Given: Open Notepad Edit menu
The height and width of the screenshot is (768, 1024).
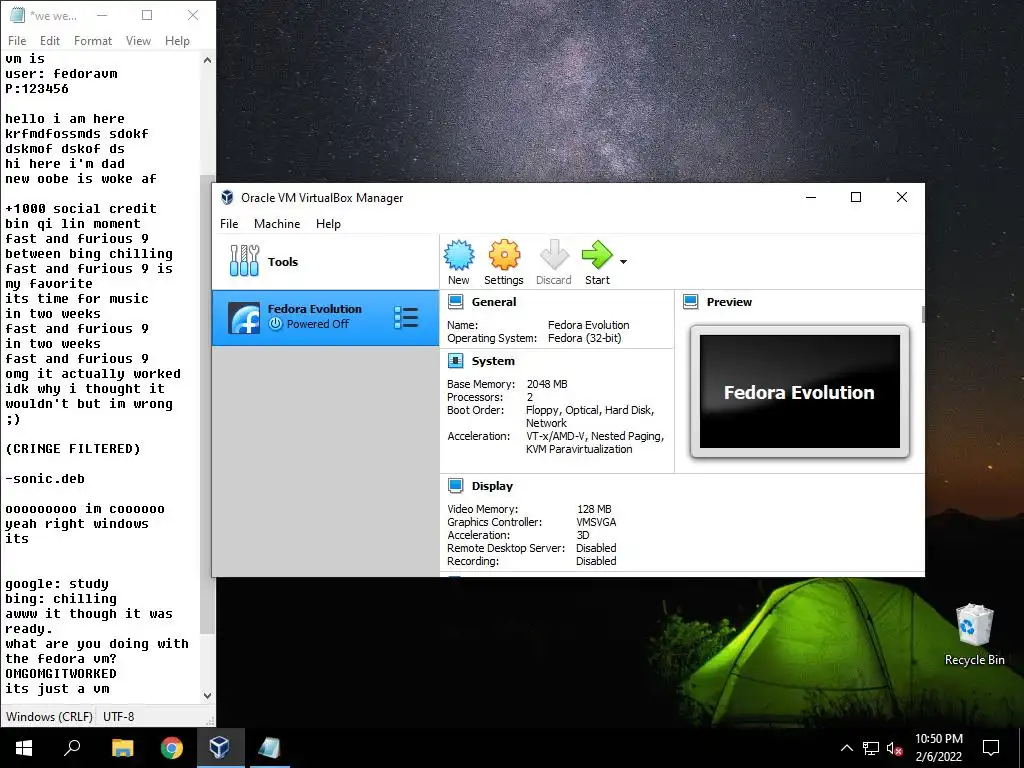Looking at the screenshot, I should click(x=50, y=40).
